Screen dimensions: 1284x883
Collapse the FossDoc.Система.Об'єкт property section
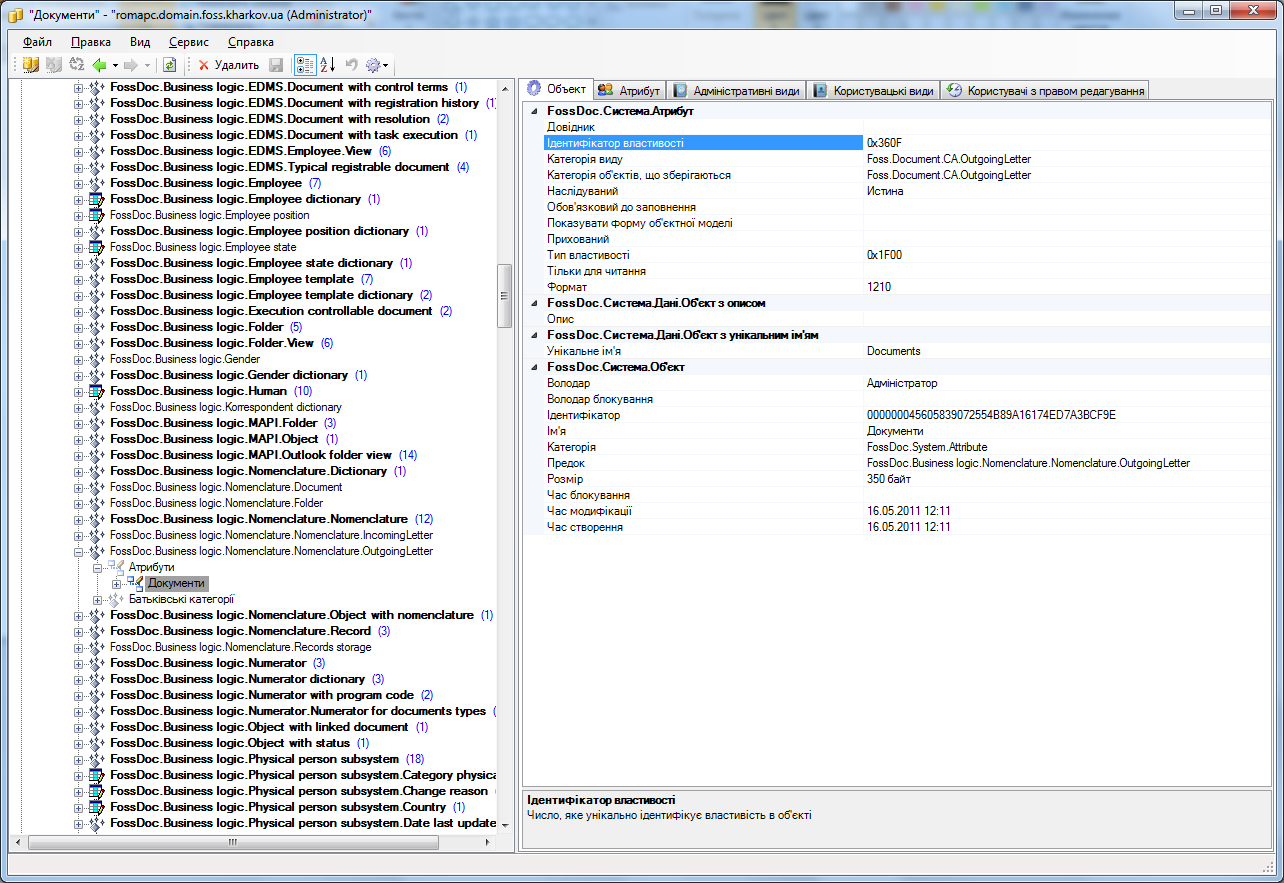tap(533, 367)
